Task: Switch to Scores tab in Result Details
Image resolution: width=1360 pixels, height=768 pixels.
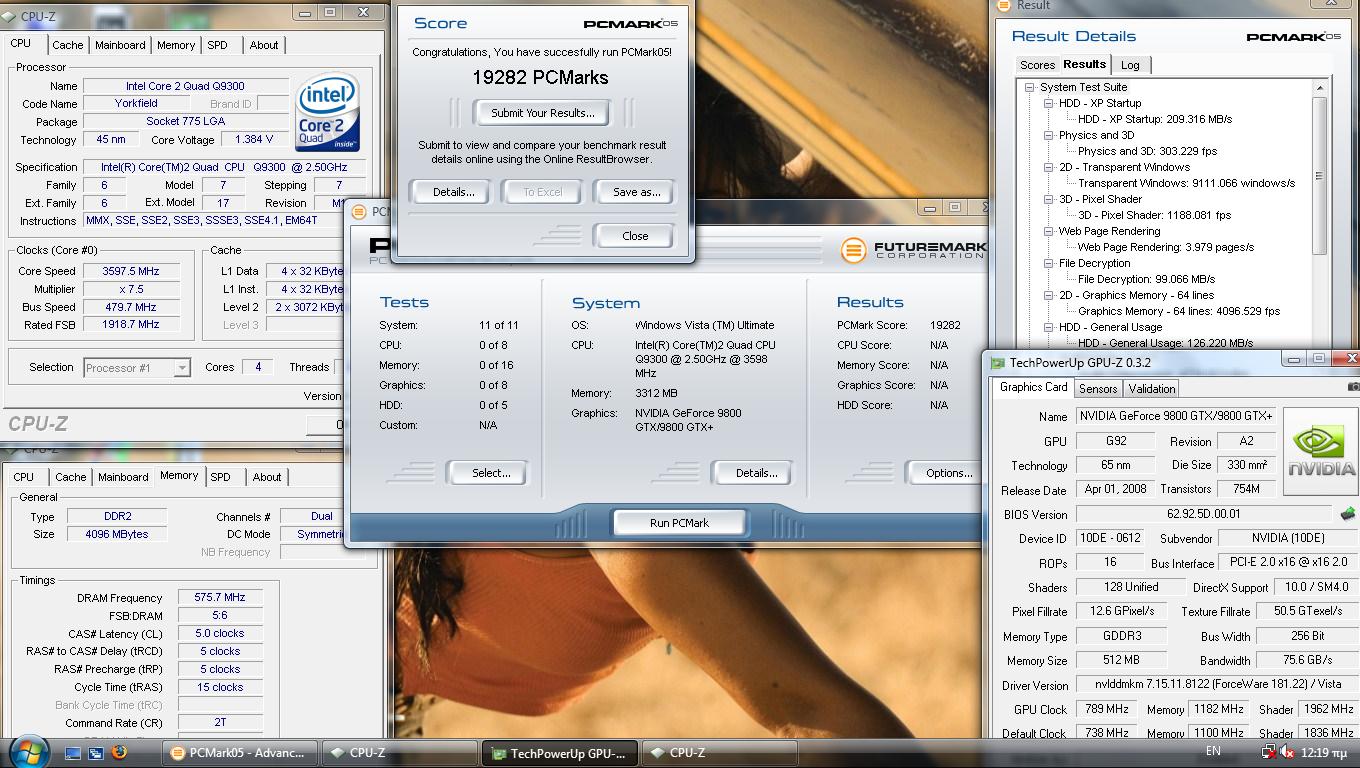Action: tap(1037, 65)
